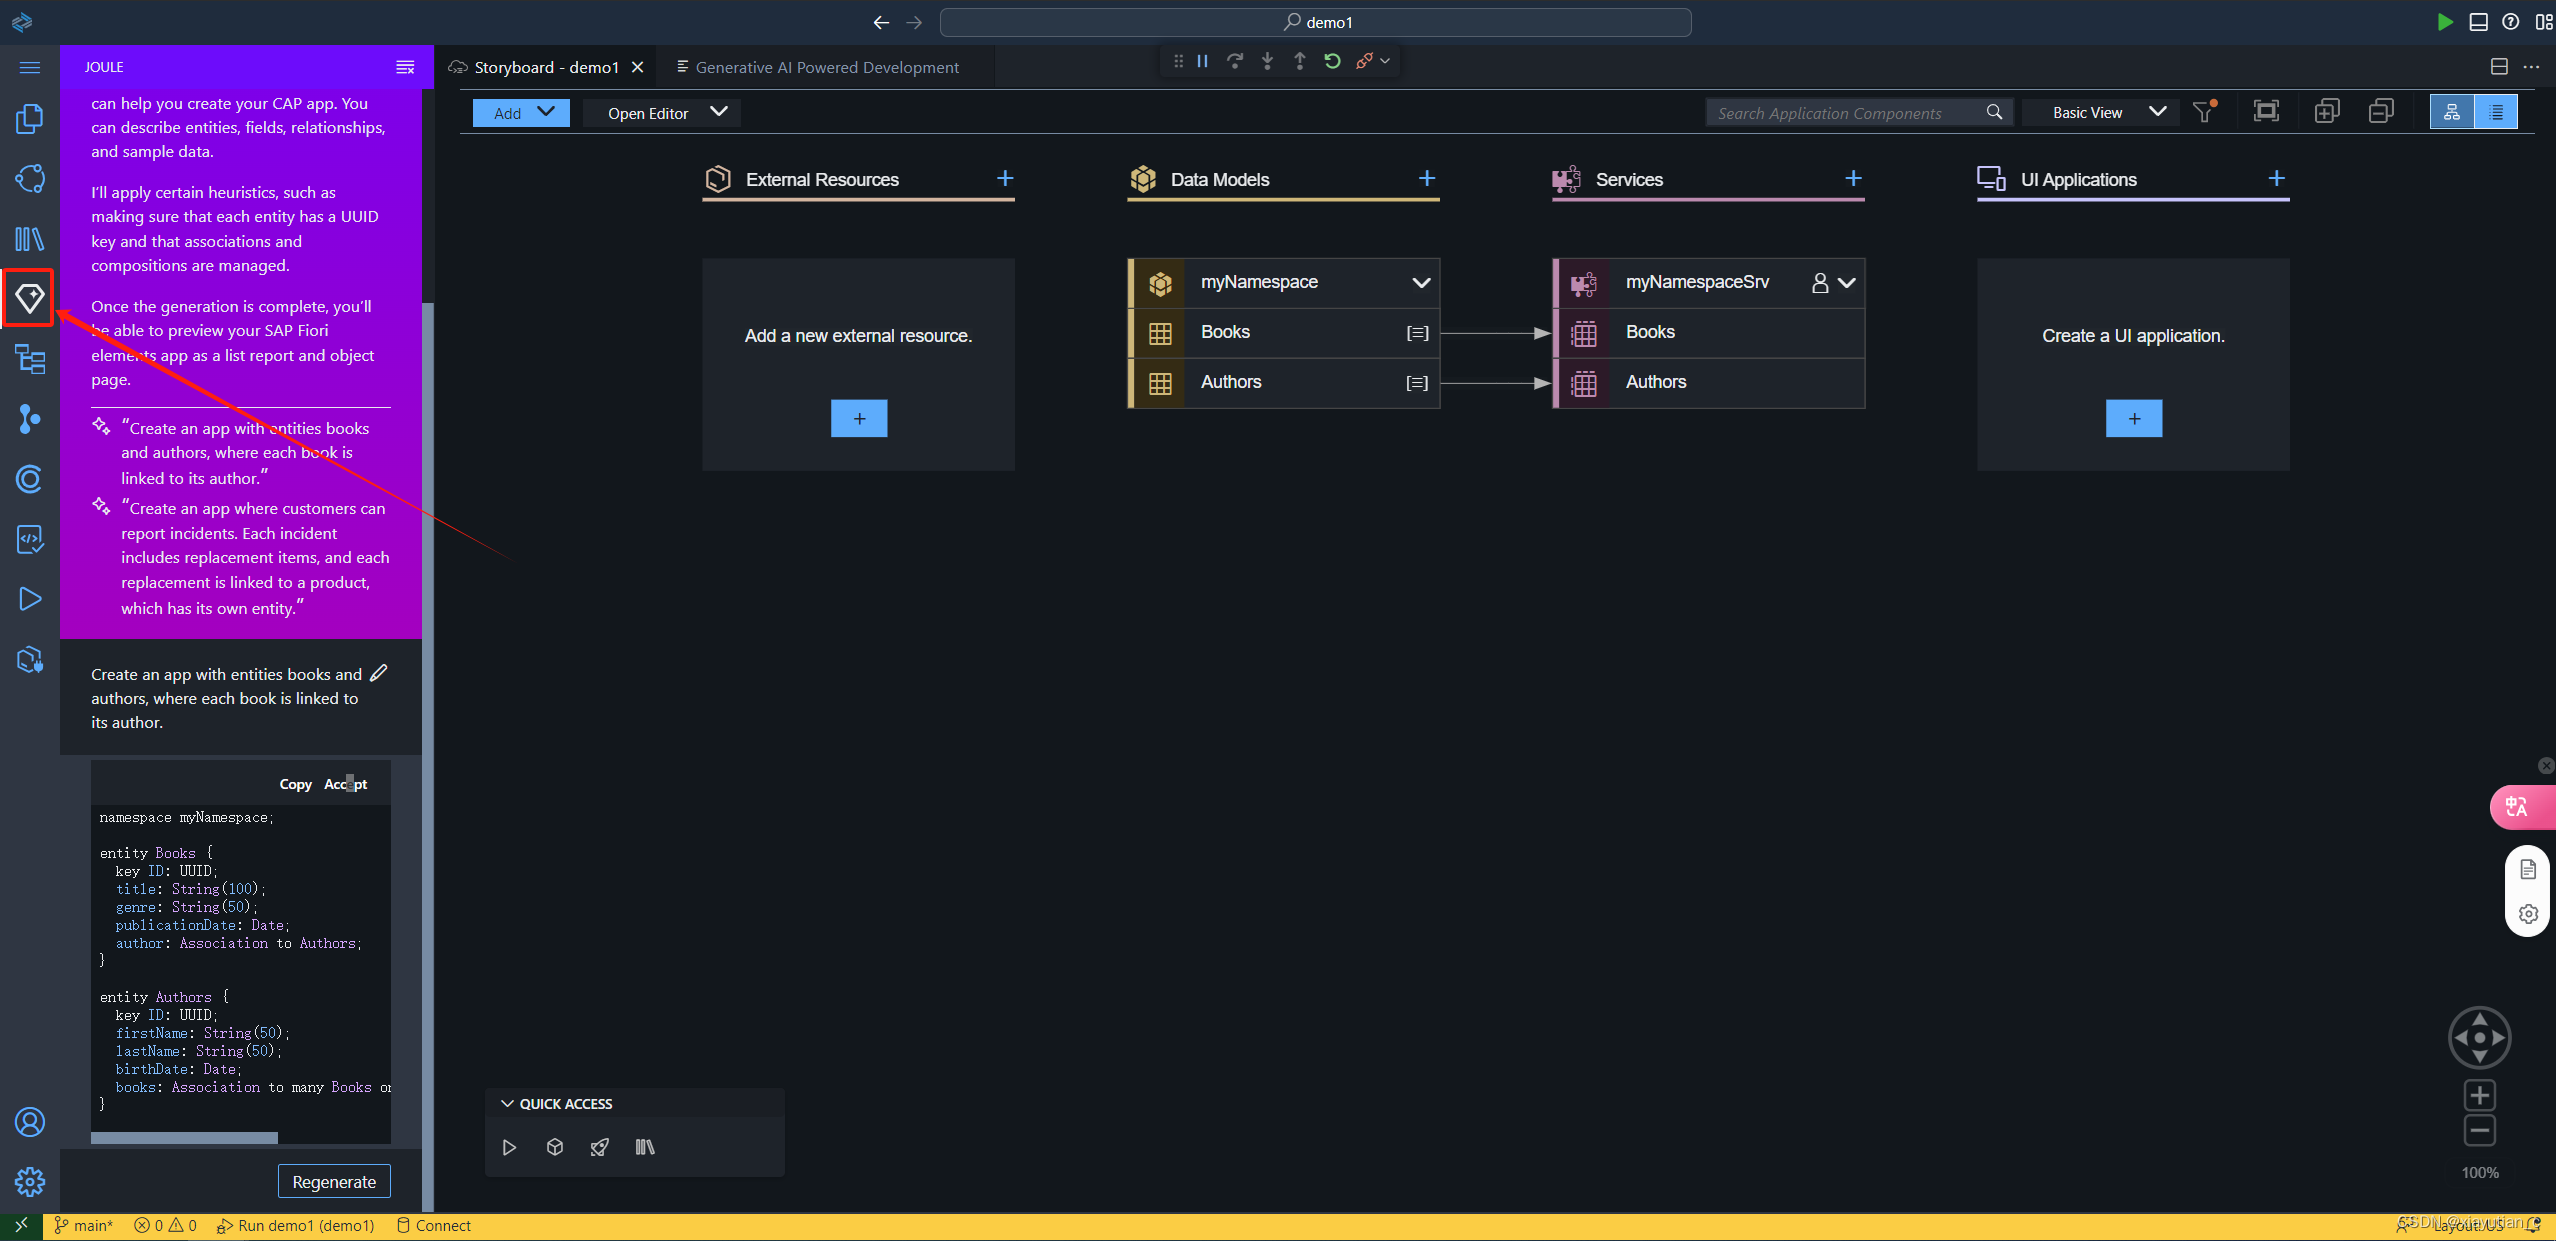Image resolution: width=2556 pixels, height=1241 pixels.
Task: Click the filter icon in storyboard toolbar
Action: pyautogui.click(x=2204, y=112)
